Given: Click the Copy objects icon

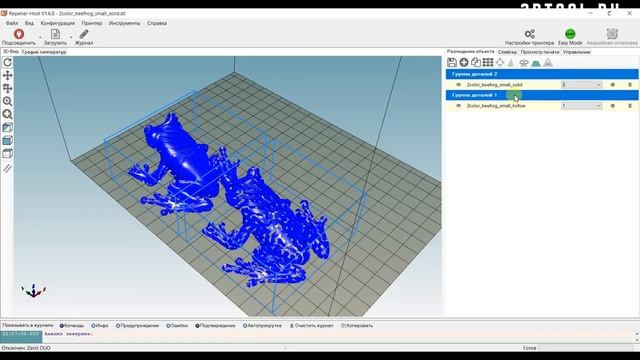Looking at the screenshot, I should click(x=476, y=62).
